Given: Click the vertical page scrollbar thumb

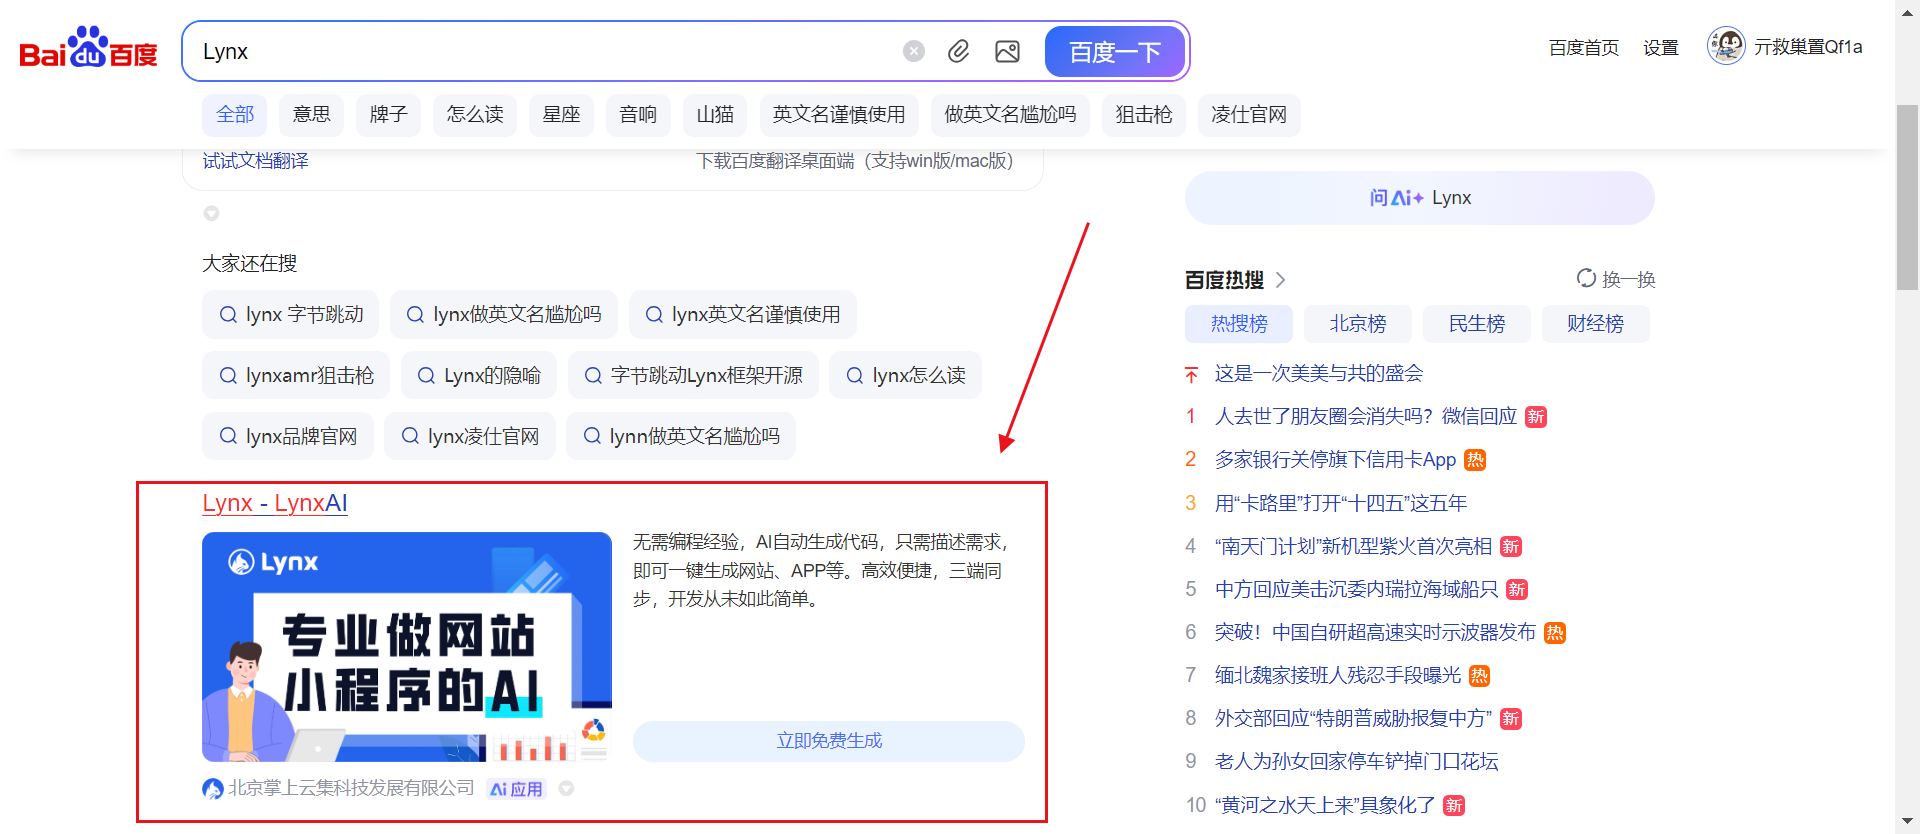Looking at the screenshot, I should 1907,197.
